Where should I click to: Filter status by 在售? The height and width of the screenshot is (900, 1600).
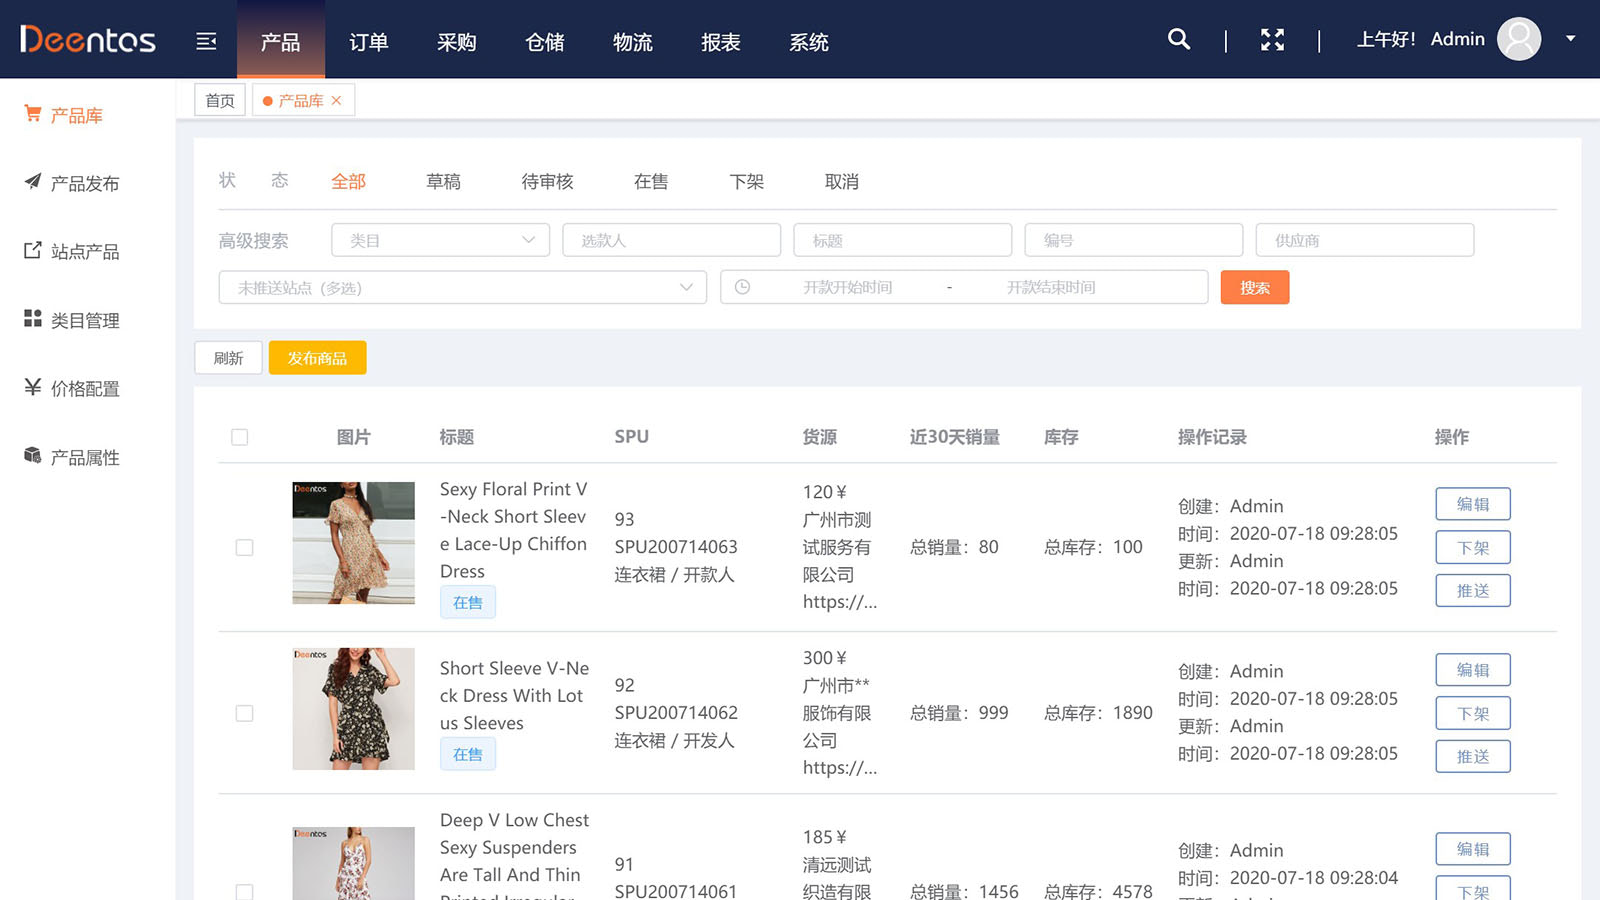pyautogui.click(x=651, y=181)
